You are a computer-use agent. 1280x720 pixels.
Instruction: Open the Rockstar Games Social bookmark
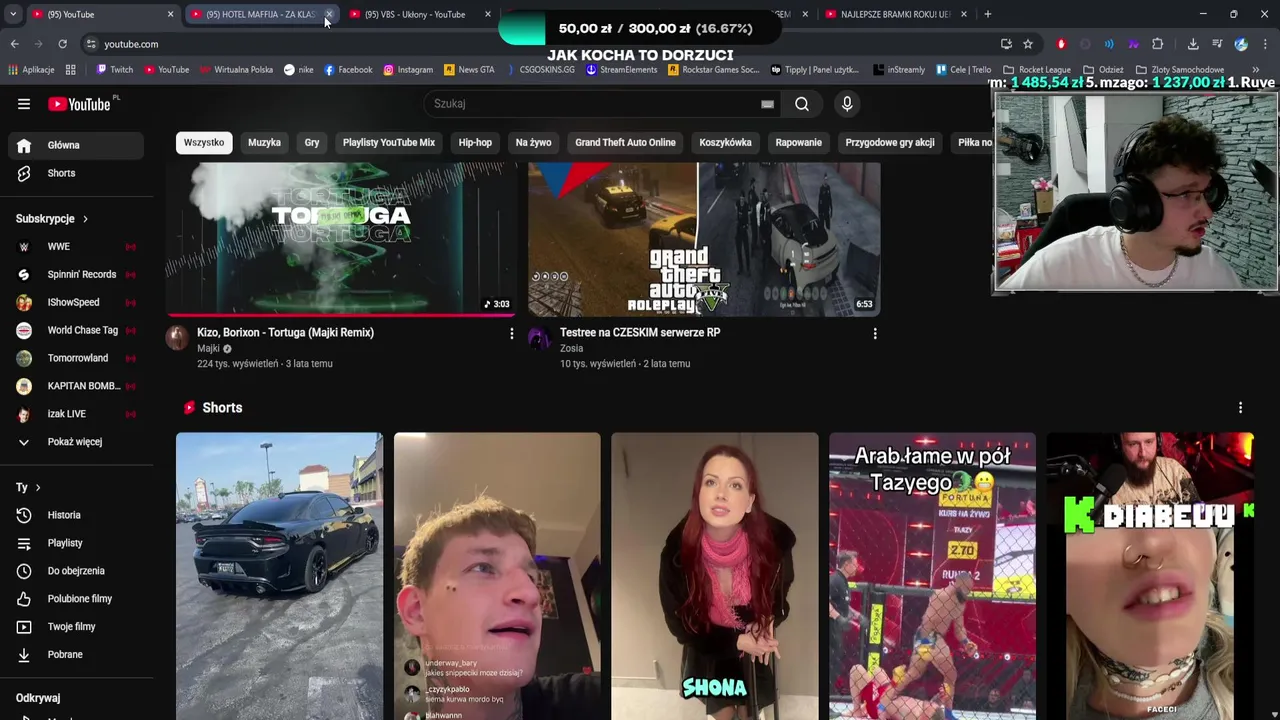[x=714, y=70]
